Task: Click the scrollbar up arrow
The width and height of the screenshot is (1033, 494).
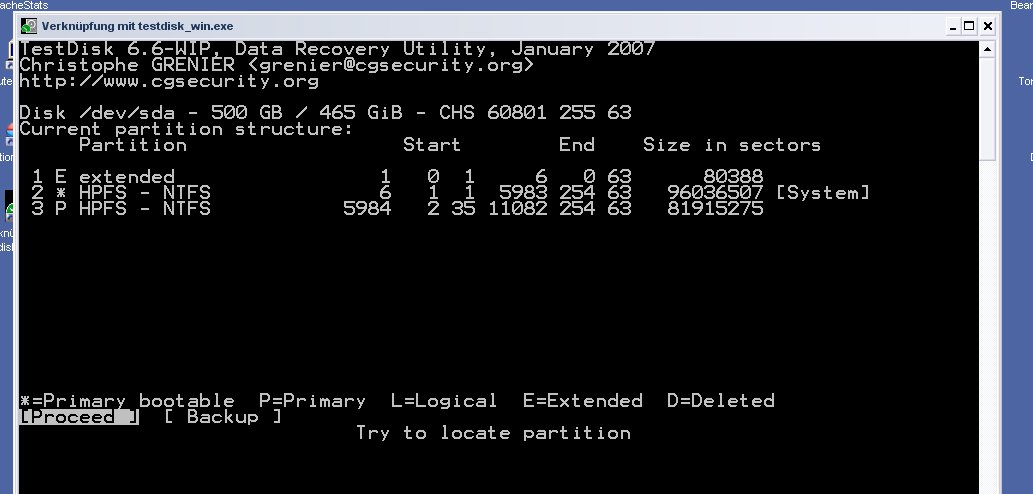Action: tap(988, 49)
